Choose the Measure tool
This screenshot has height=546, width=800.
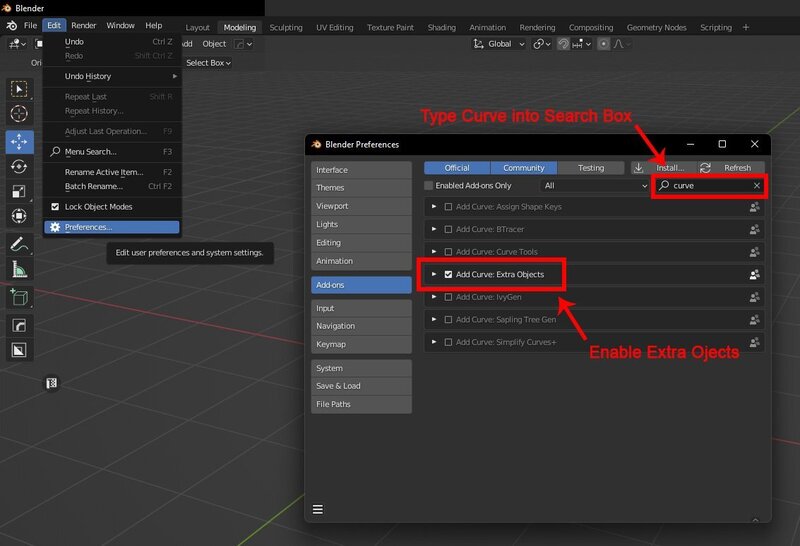19,269
